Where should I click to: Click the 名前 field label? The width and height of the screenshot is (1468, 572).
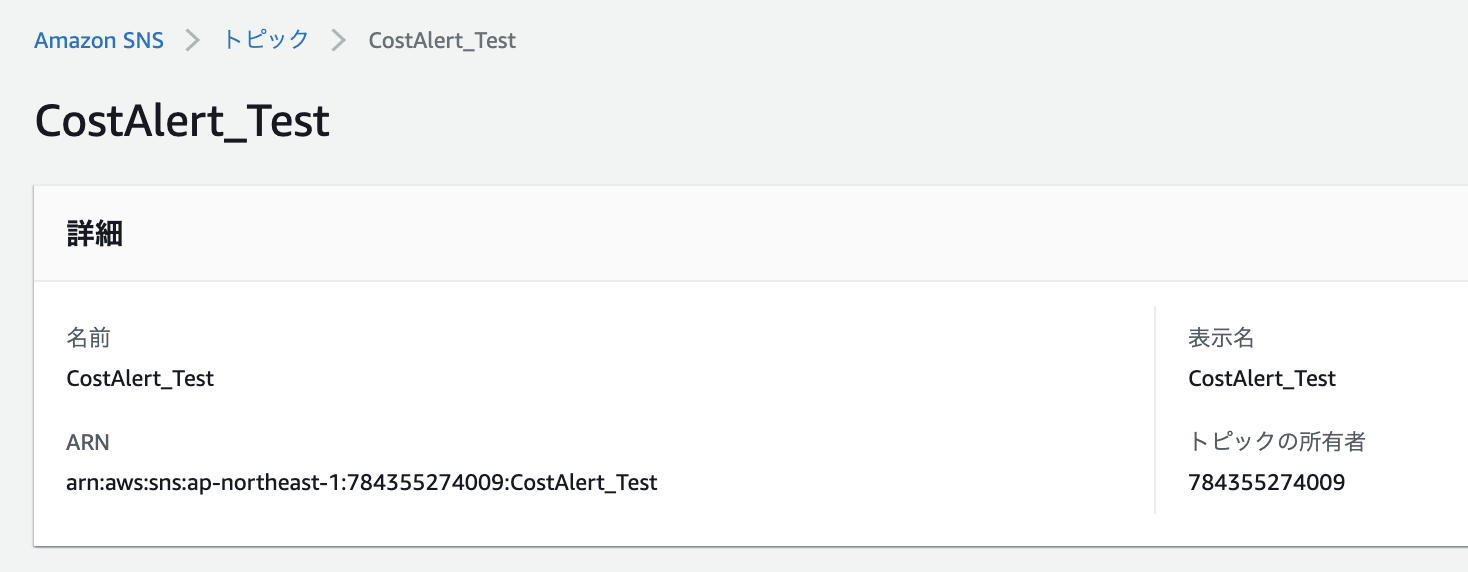pyautogui.click(x=88, y=338)
